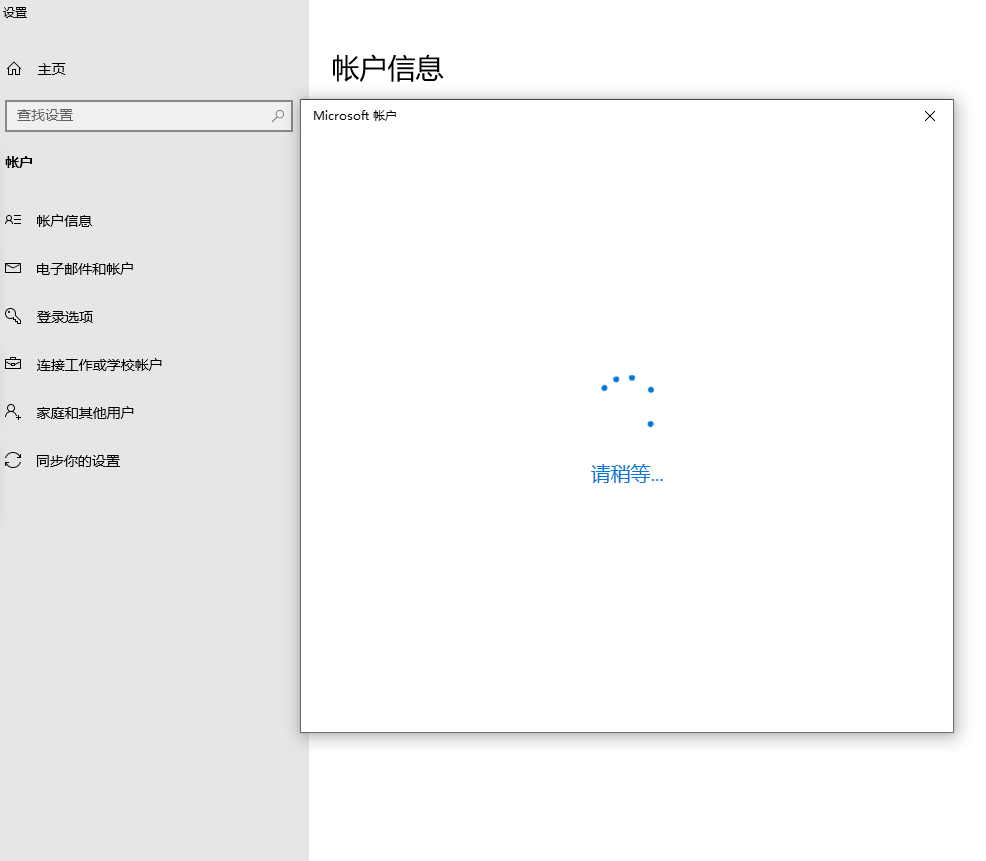Click the 请稍等... loading text

click(x=627, y=474)
